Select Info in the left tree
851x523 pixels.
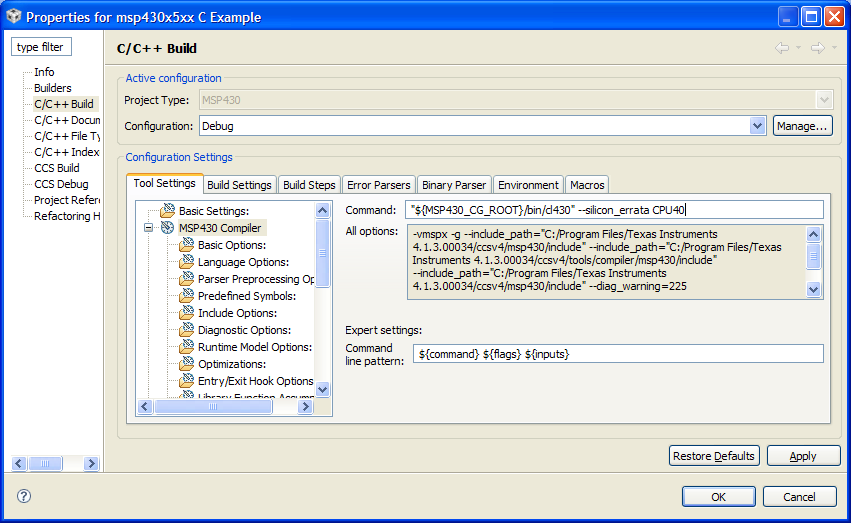(44, 72)
